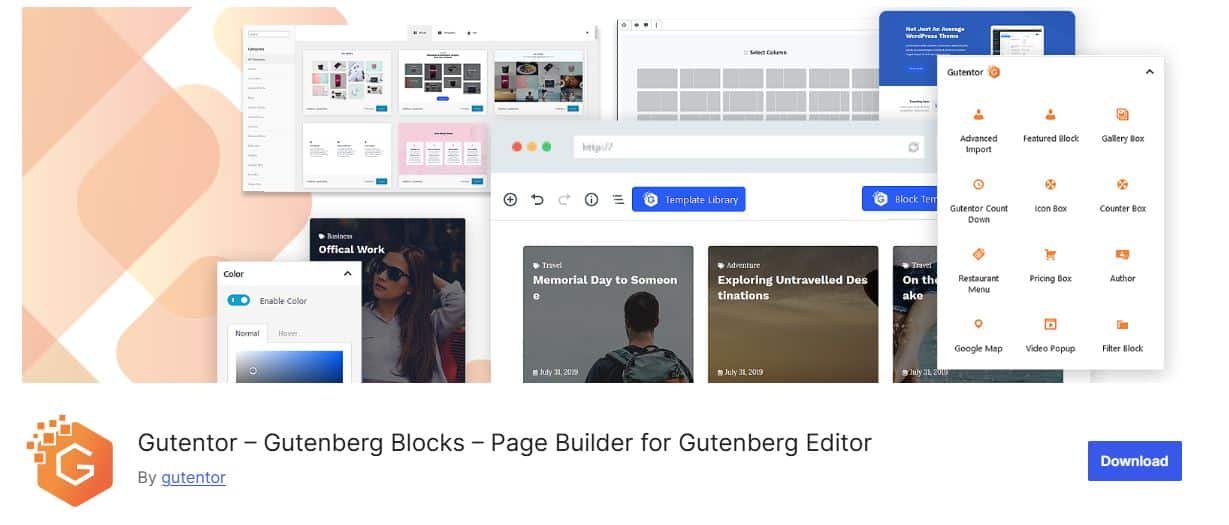Choose the Gallery Box block icon
Viewport: 1229px width, 525px height.
[x=1122, y=115]
